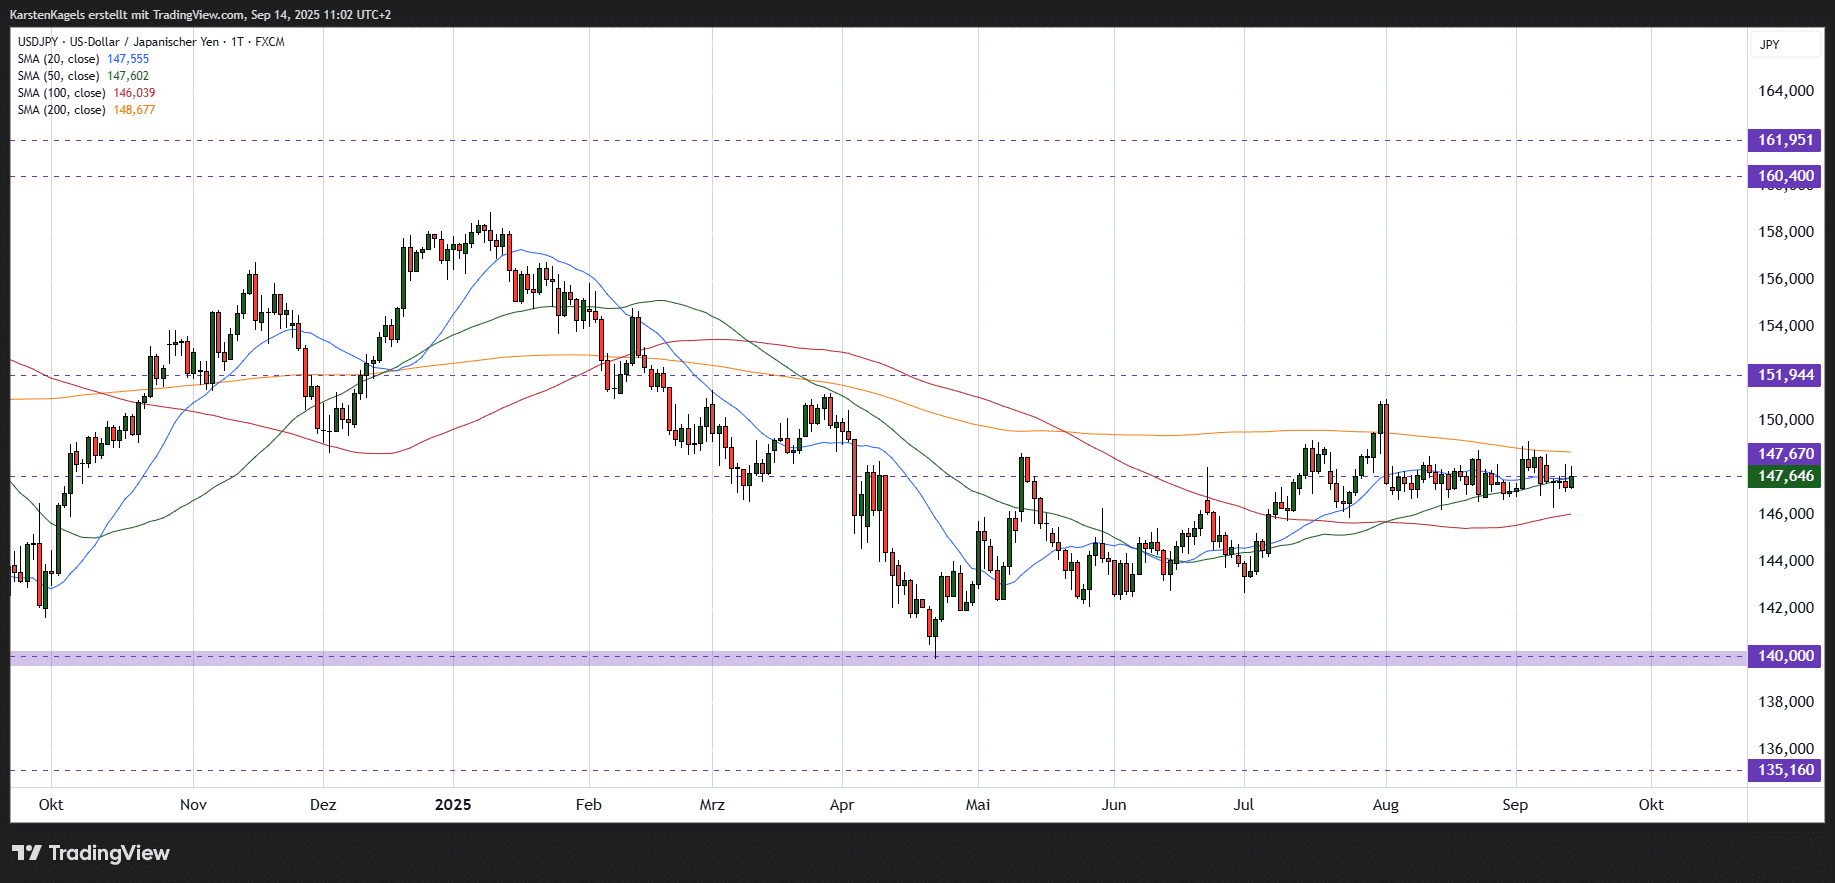The height and width of the screenshot is (883, 1835).
Task: Click the 135,160 price level label
Action: 1785,770
